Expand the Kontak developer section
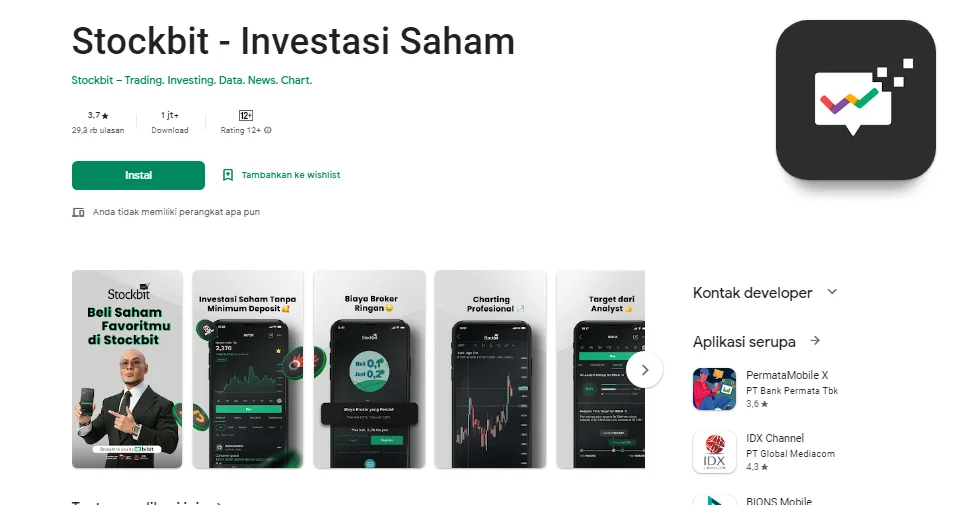The width and height of the screenshot is (975, 505). tap(833, 291)
